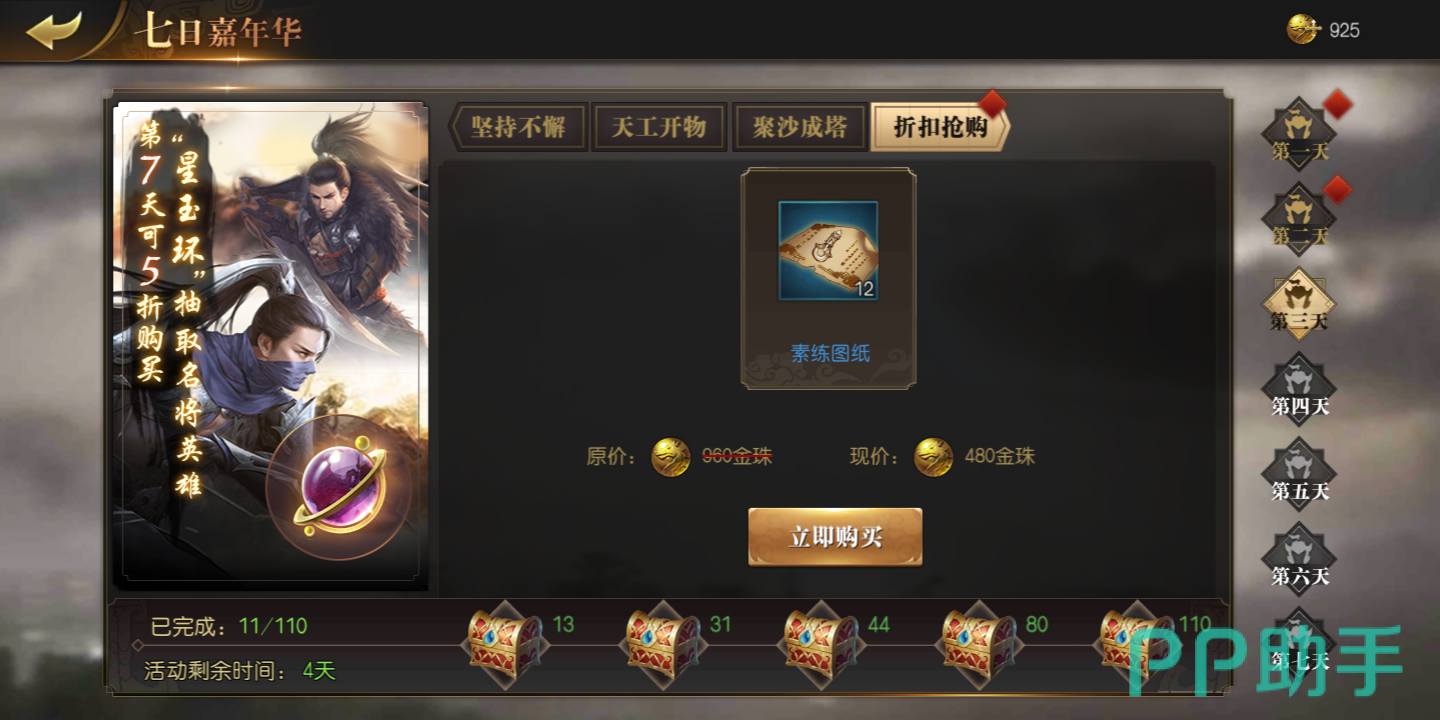Open the 13-point treasure chest
The height and width of the screenshot is (720, 1440).
tap(505, 645)
